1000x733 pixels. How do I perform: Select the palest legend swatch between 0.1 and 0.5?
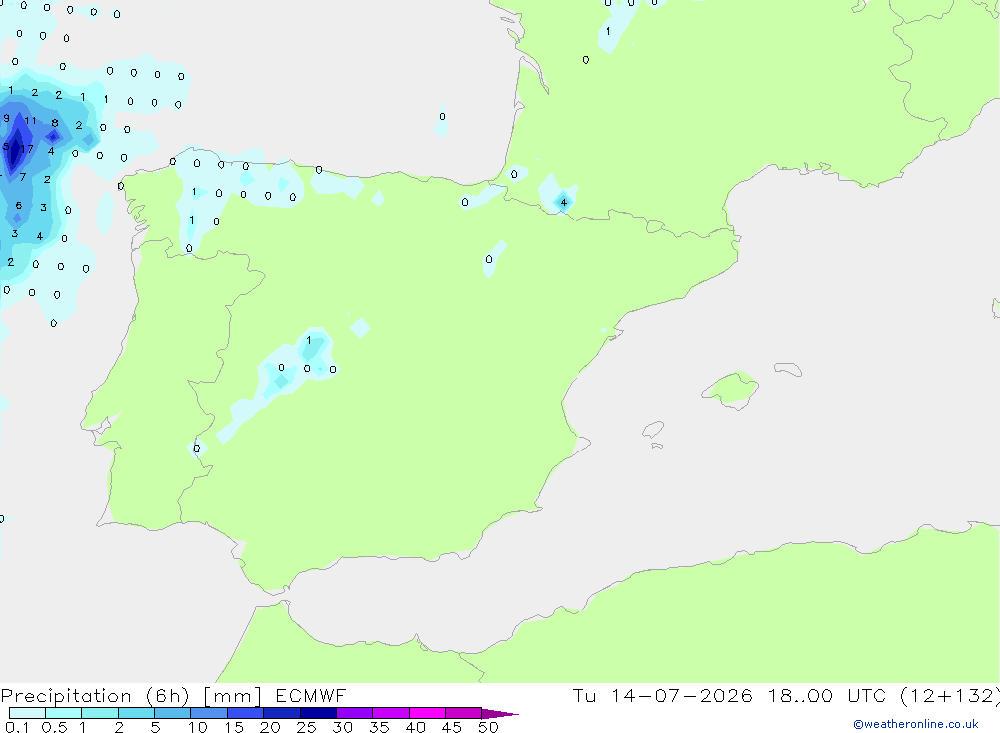coord(27,713)
